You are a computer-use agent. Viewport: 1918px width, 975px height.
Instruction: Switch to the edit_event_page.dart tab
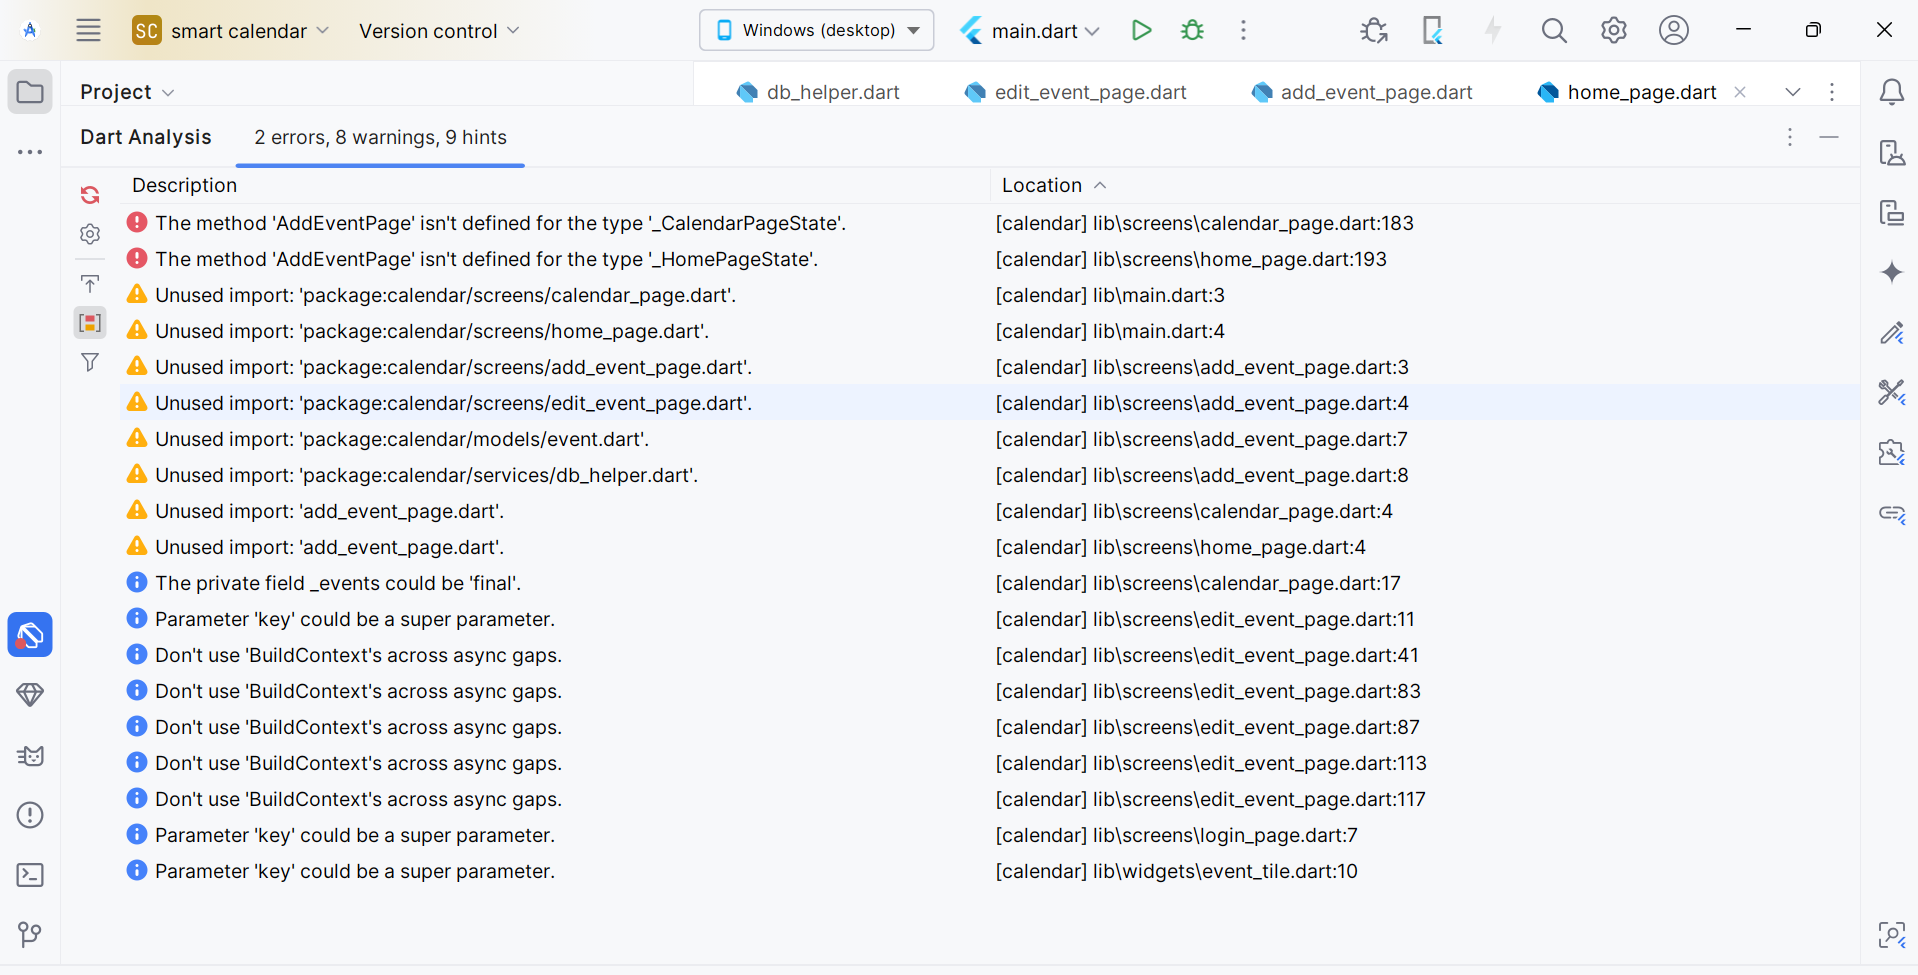pos(1076,92)
